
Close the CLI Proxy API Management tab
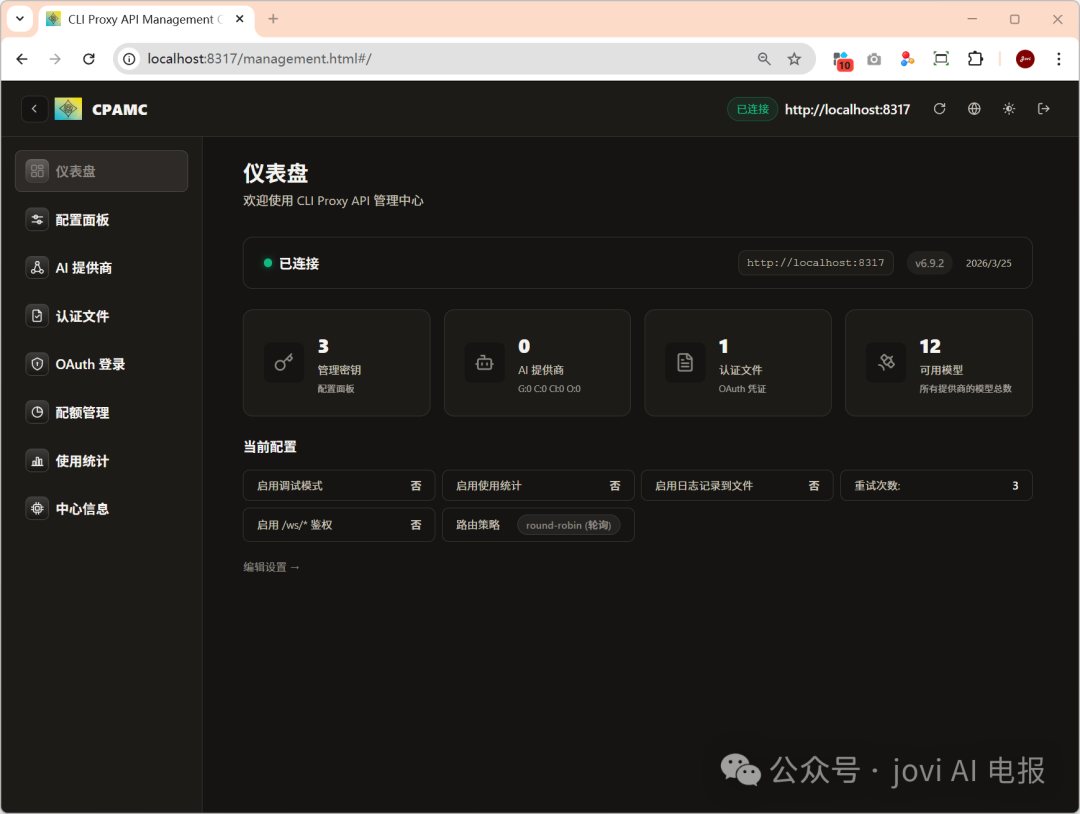pos(240,19)
